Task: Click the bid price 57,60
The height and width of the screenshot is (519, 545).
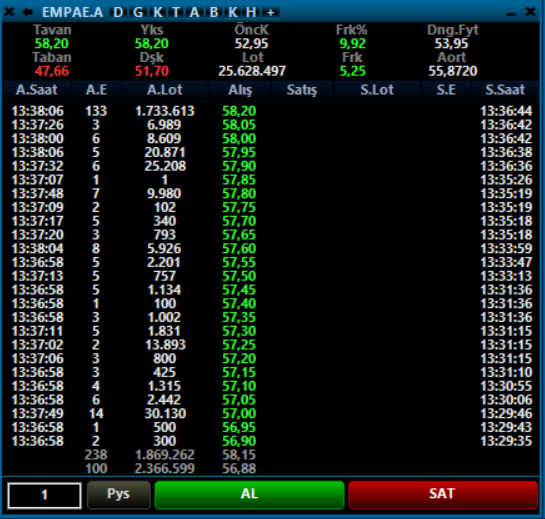Action: coord(239,249)
